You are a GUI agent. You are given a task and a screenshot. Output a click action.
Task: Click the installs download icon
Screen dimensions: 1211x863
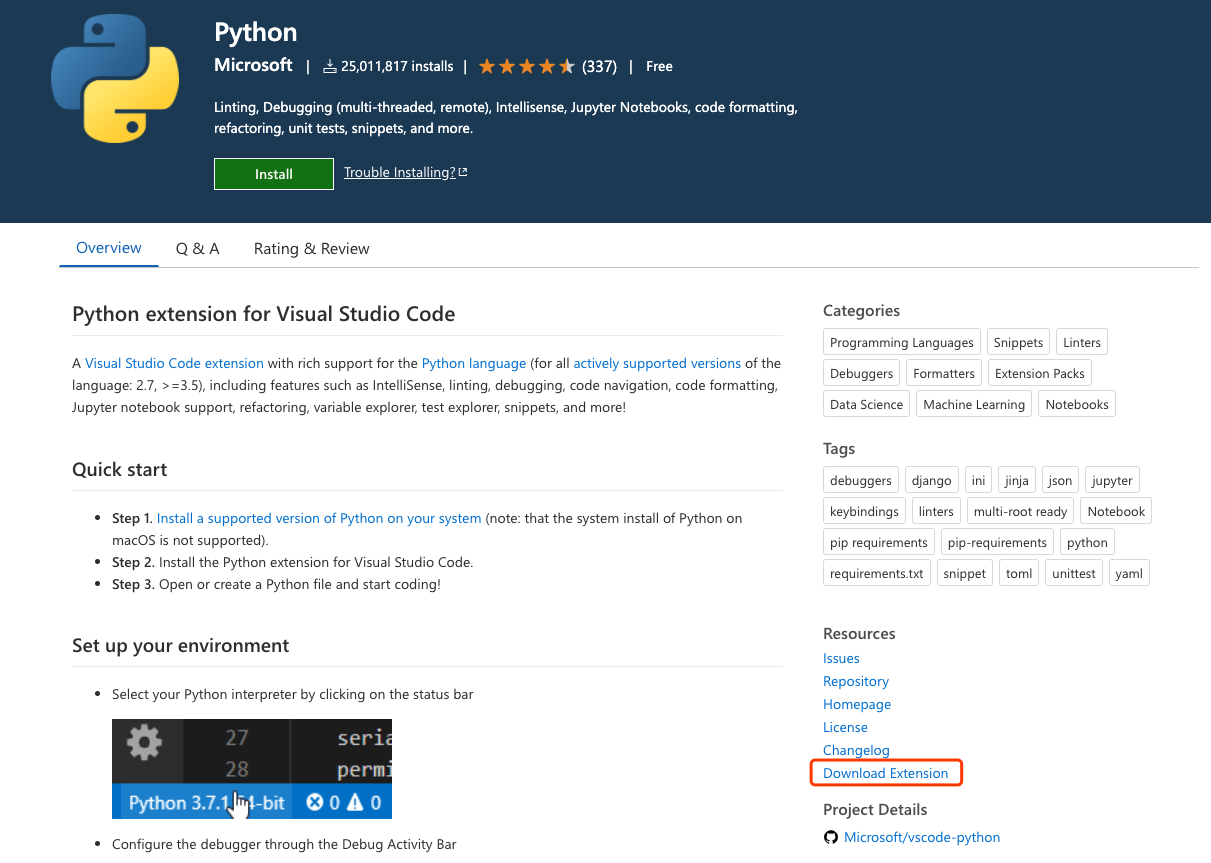coord(329,66)
